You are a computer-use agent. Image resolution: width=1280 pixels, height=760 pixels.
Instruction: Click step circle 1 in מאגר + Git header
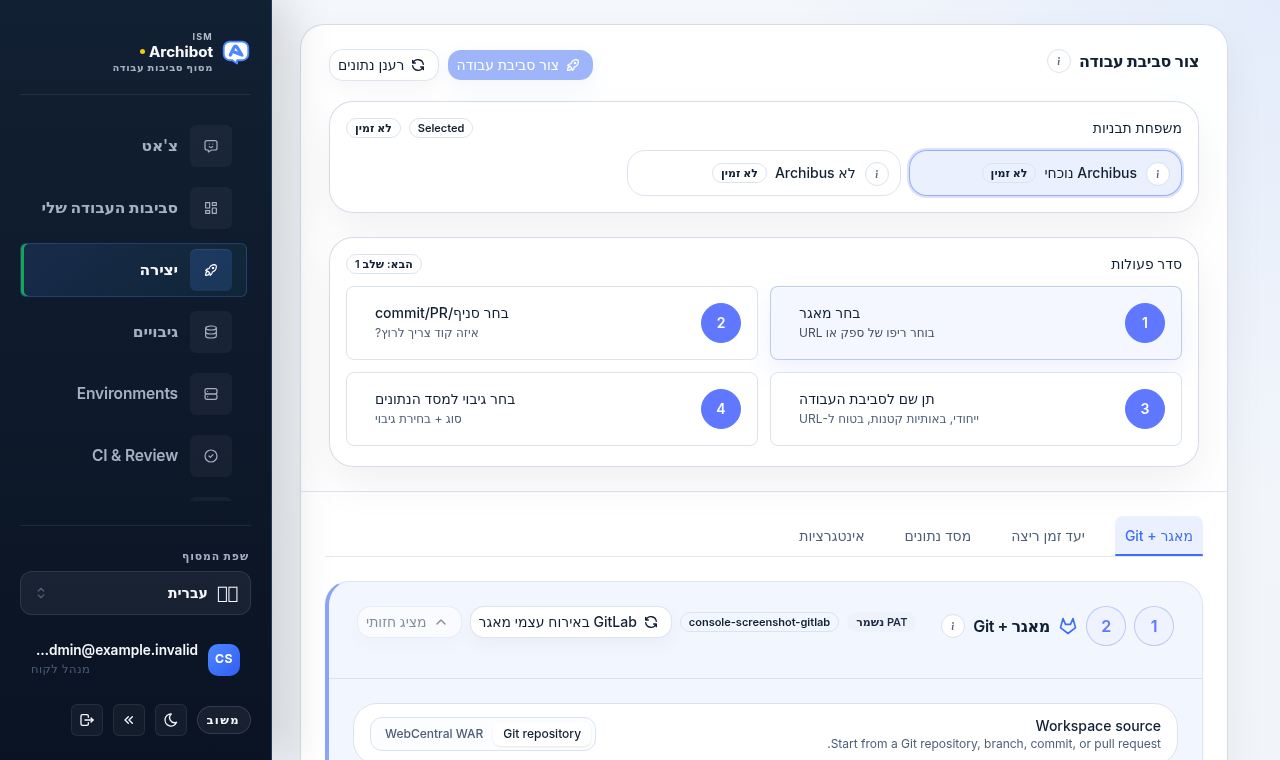coord(1154,626)
